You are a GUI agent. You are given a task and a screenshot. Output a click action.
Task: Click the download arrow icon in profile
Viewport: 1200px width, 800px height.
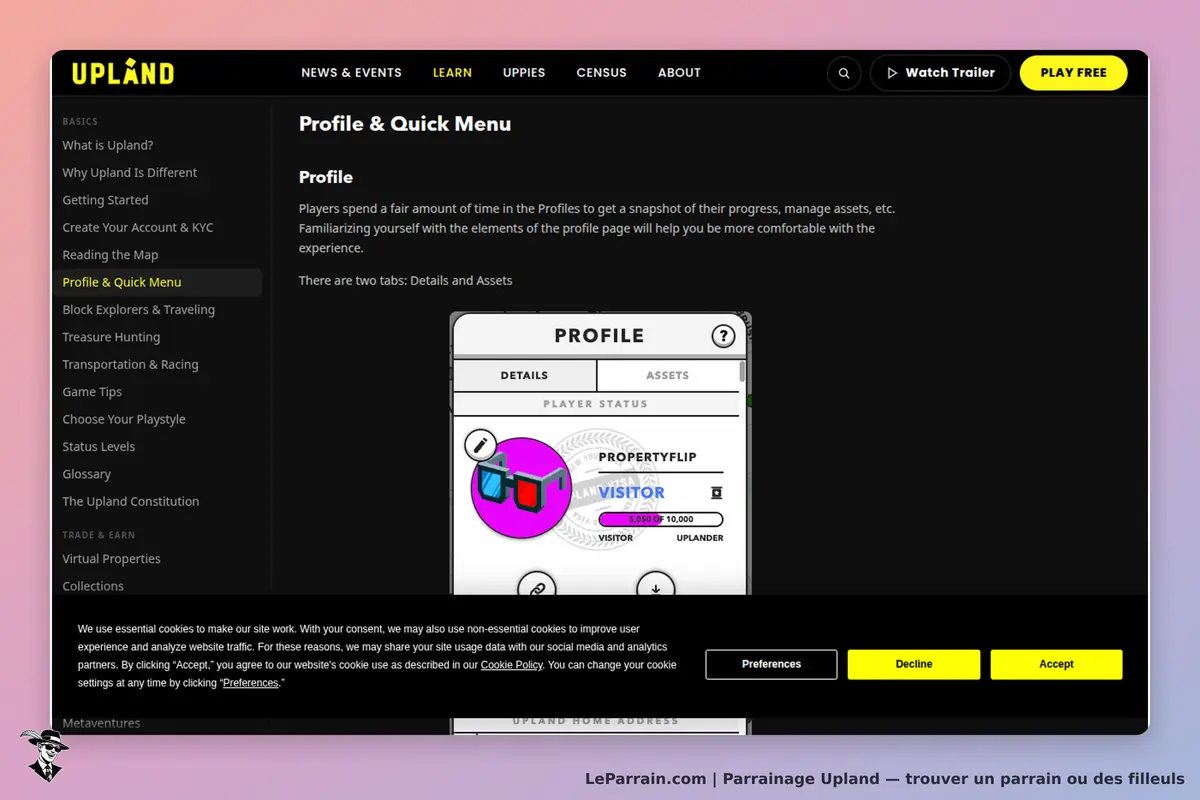tap(656, 588)
